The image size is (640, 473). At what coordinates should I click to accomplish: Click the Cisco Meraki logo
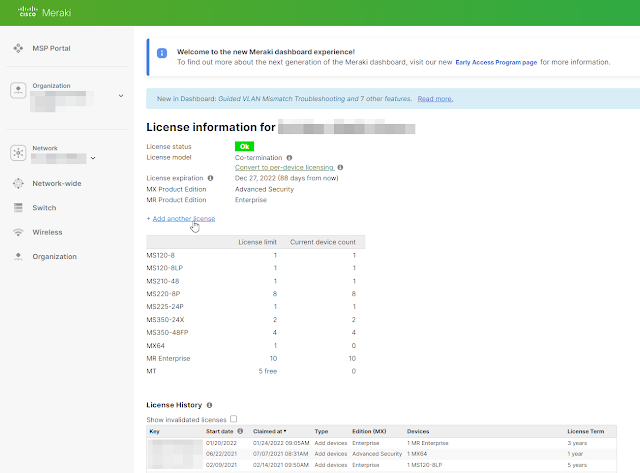pos(44,12)
